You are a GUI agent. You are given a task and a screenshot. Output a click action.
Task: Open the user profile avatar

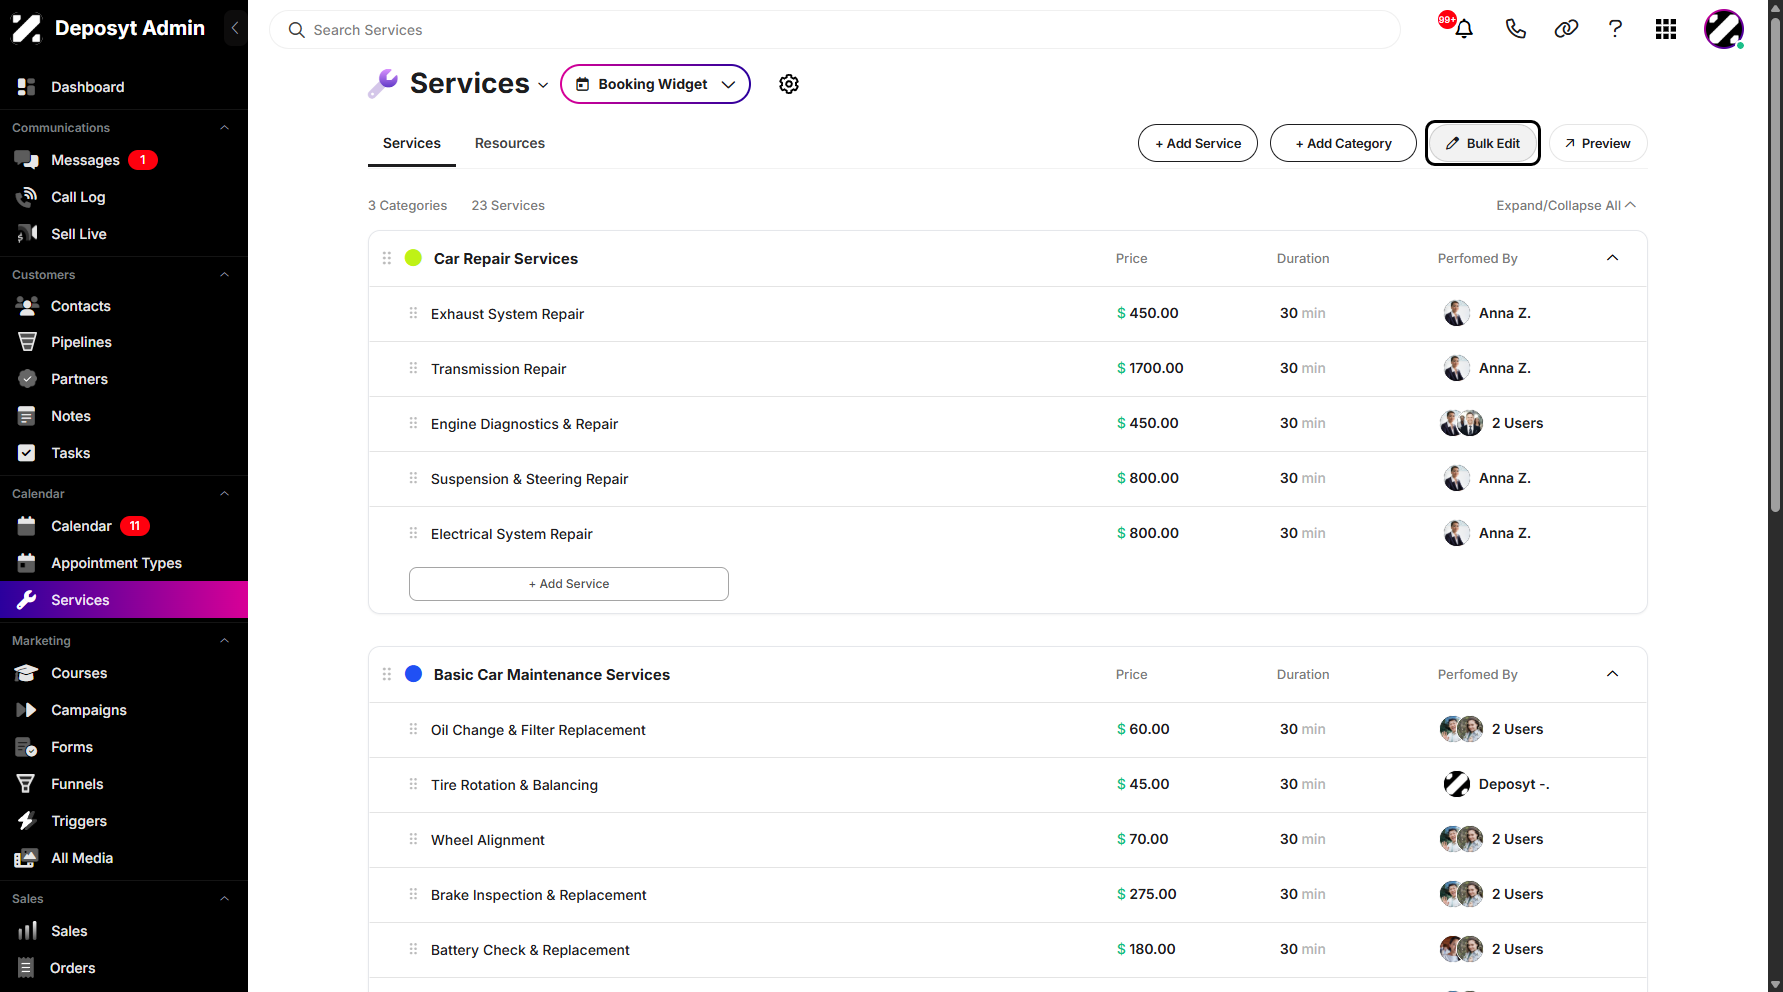coord(1724,29)
